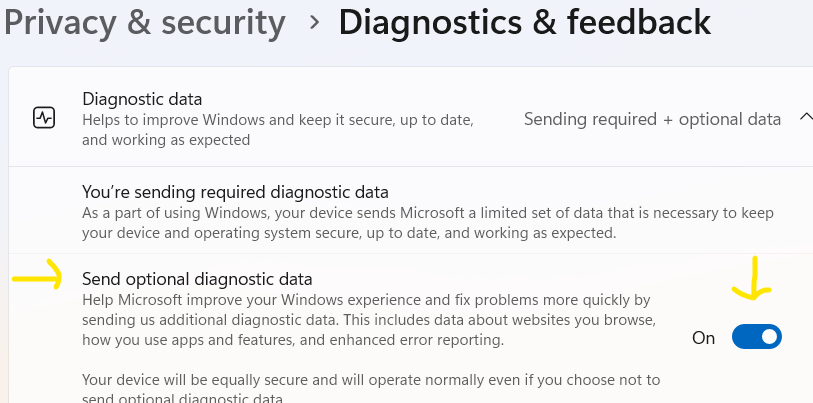Turn off Send optional diagnostic data toggle
Screen dimensions: 813x403
(x=756, y=337)
